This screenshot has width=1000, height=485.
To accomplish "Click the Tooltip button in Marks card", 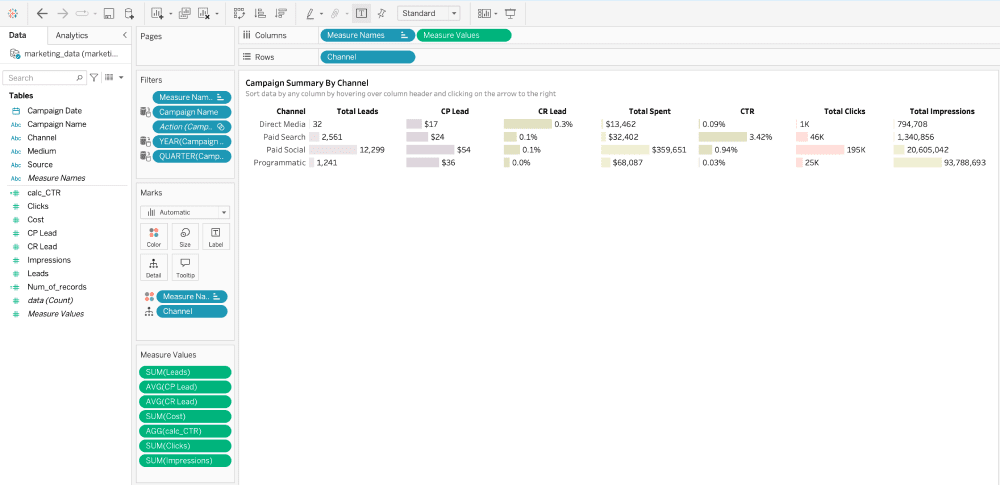I will click(185, 267).
